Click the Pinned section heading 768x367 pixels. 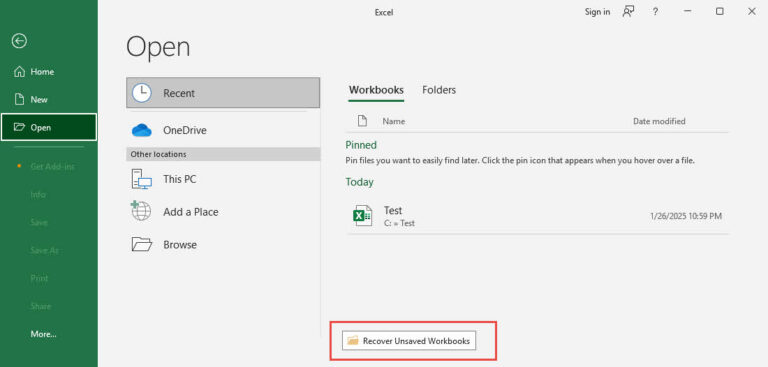(x=361, y=145)
